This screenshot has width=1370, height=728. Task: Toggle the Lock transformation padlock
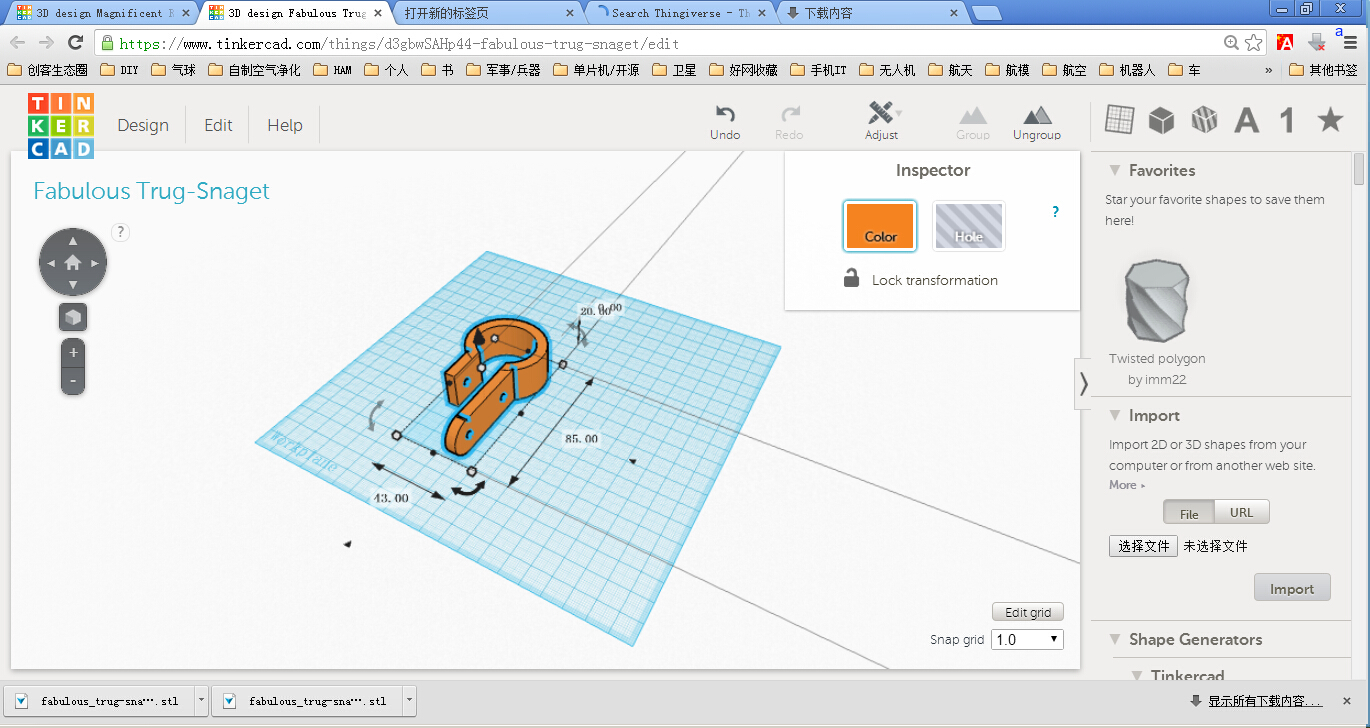tap(852, 279)
